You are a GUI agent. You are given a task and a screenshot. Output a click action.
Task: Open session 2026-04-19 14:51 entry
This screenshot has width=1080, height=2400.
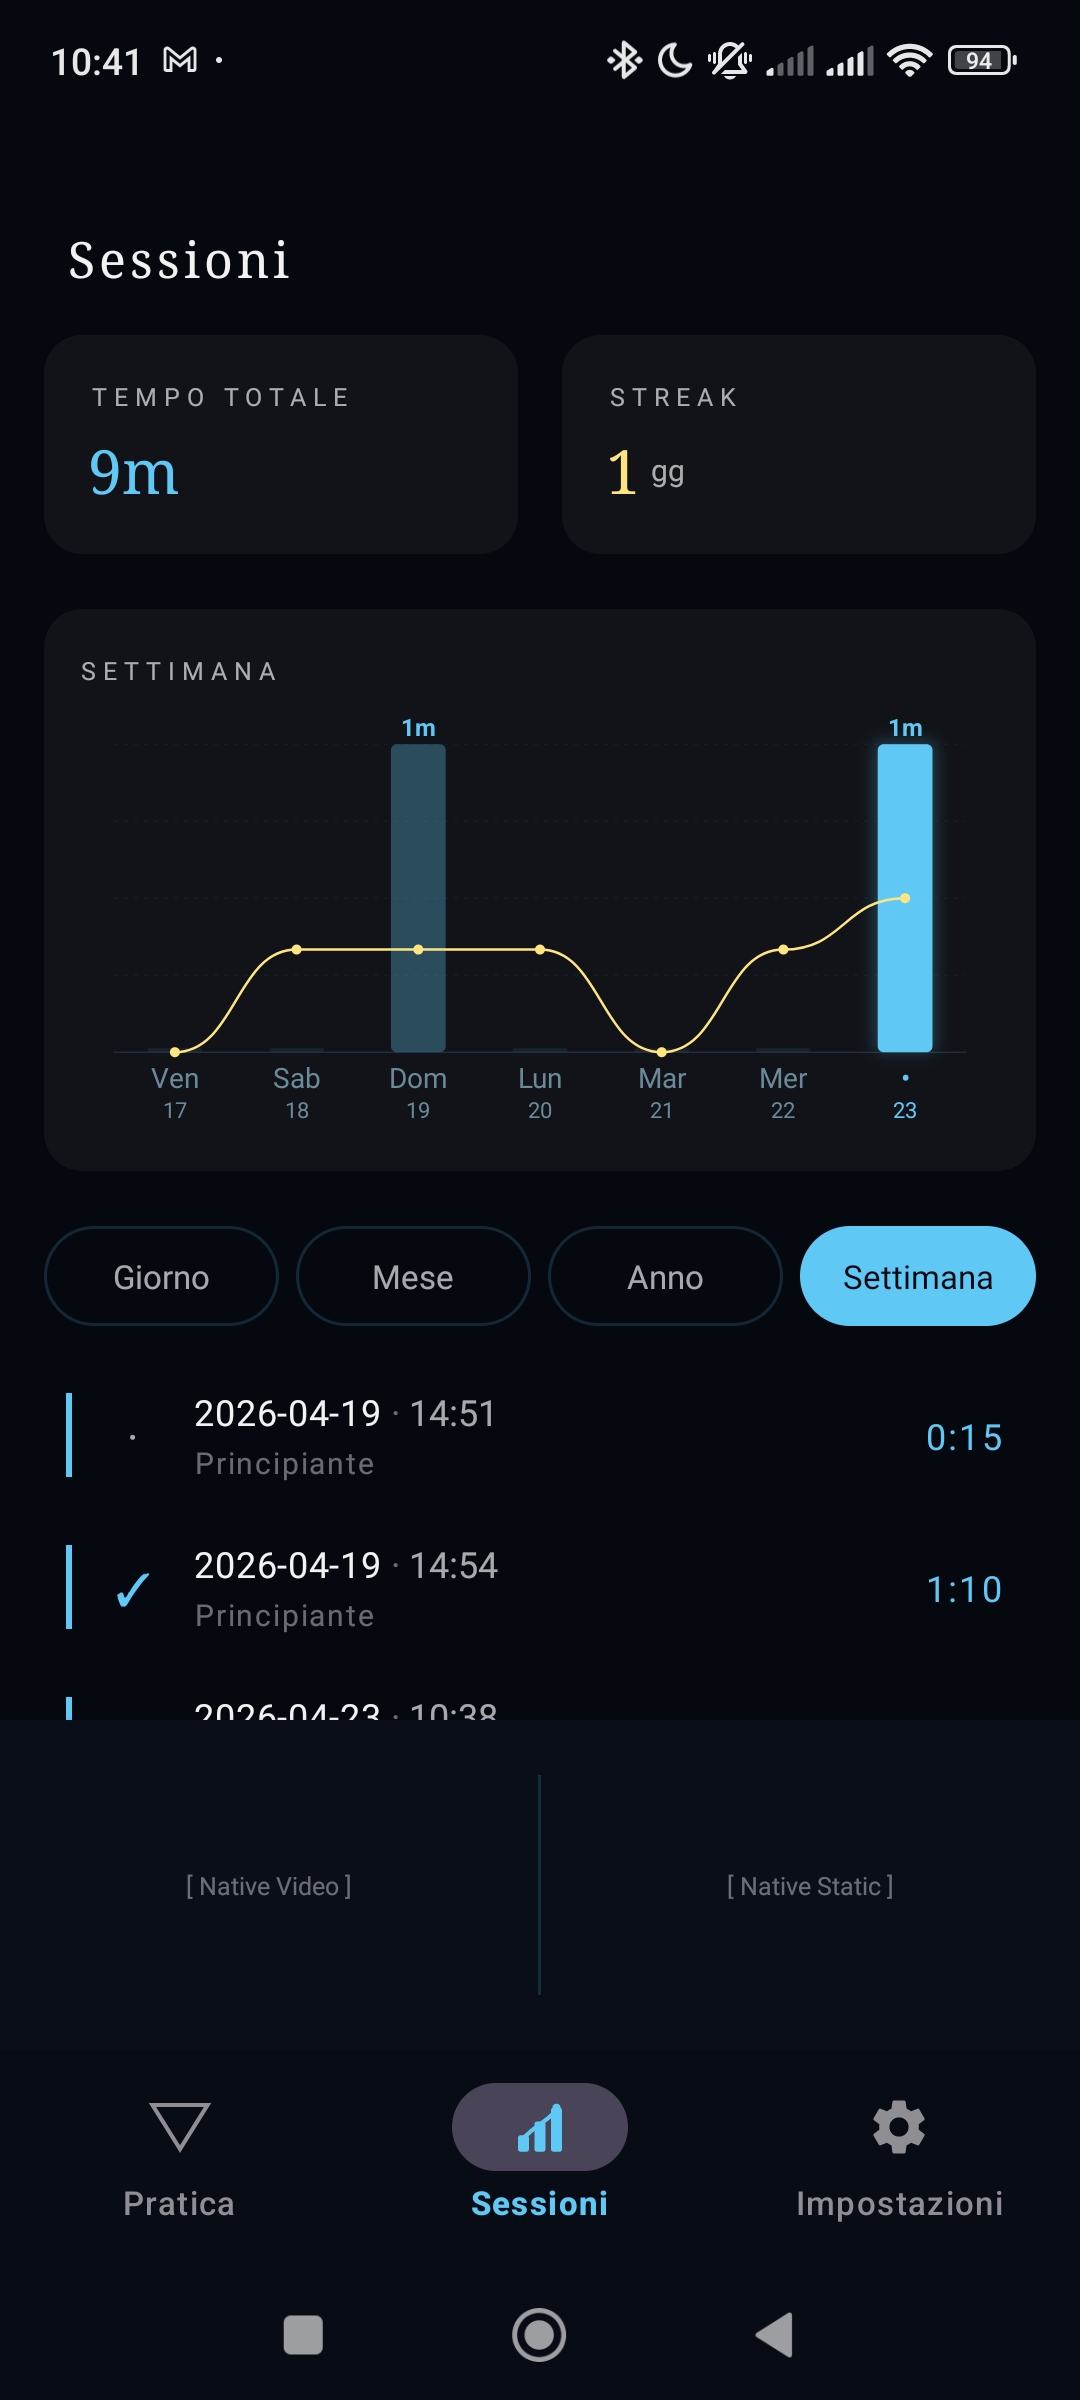(x=540, y=1437)
